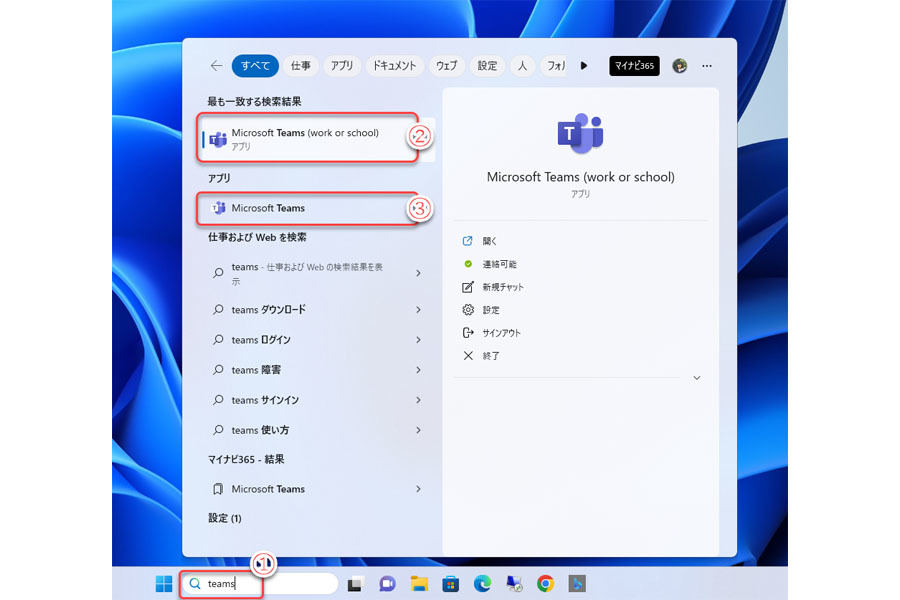Open the three-dot more options menu

coord(707,66)
